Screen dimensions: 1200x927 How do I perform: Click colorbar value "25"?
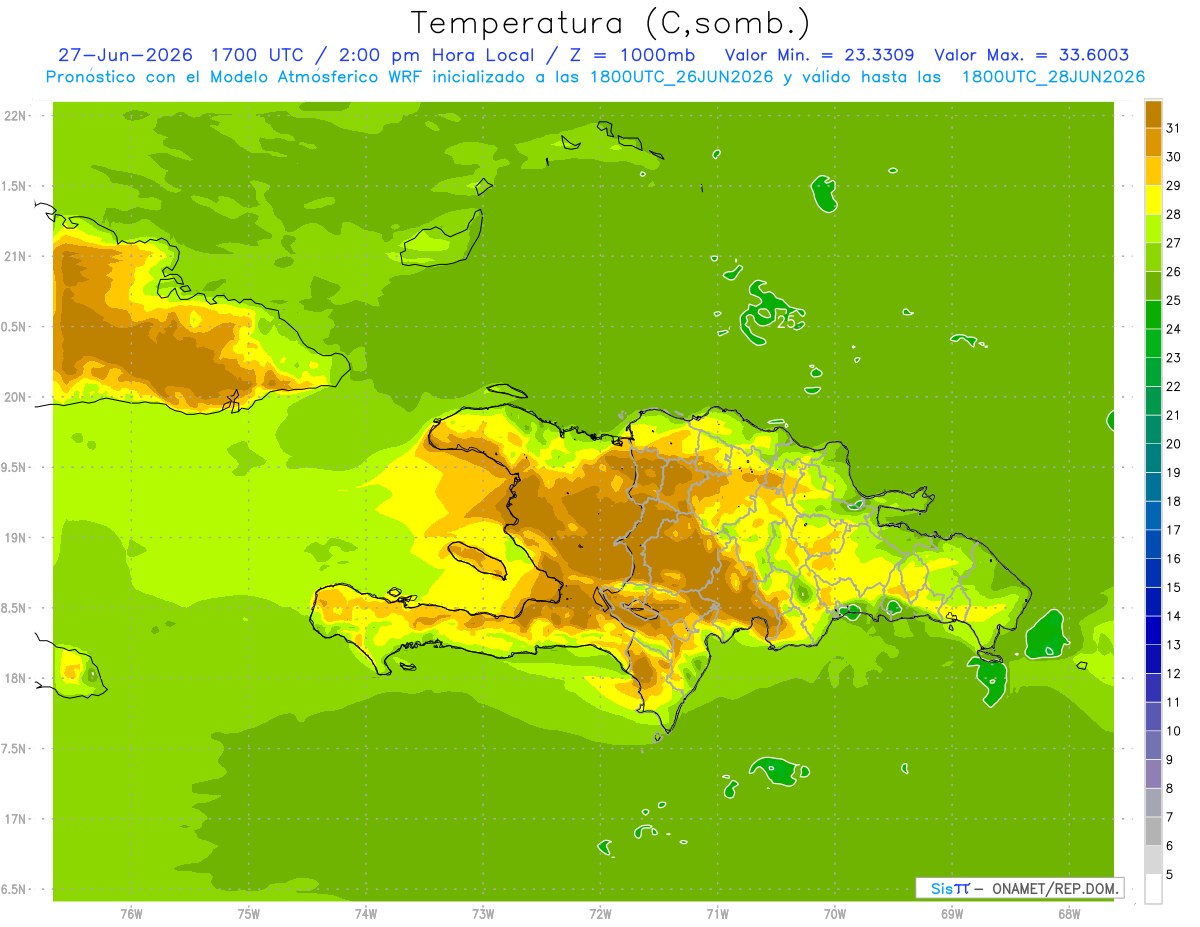click(1173, 300)
